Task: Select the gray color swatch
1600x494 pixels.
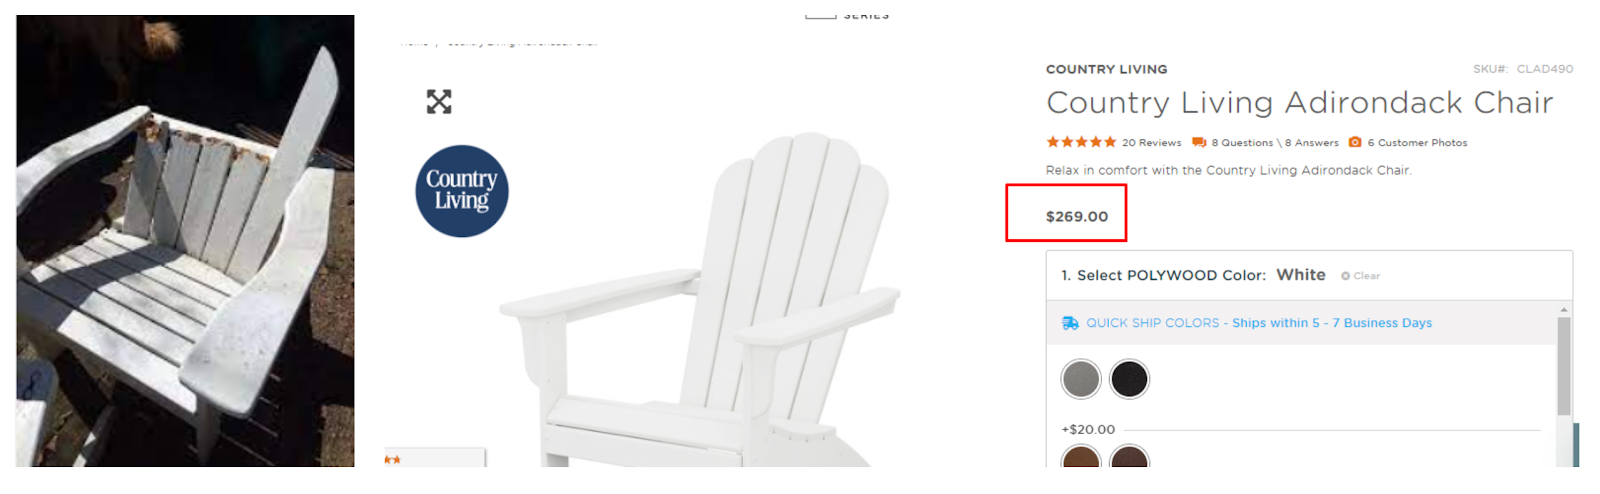Action: 1081,379
